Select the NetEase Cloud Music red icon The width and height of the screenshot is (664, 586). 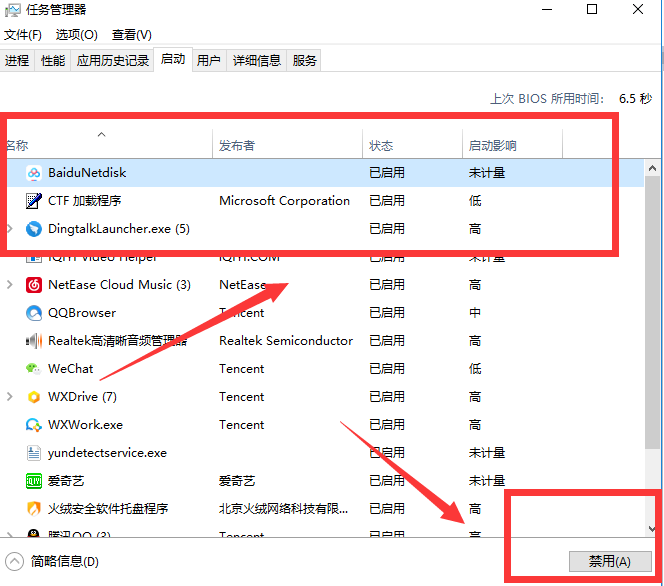(32, 285)
